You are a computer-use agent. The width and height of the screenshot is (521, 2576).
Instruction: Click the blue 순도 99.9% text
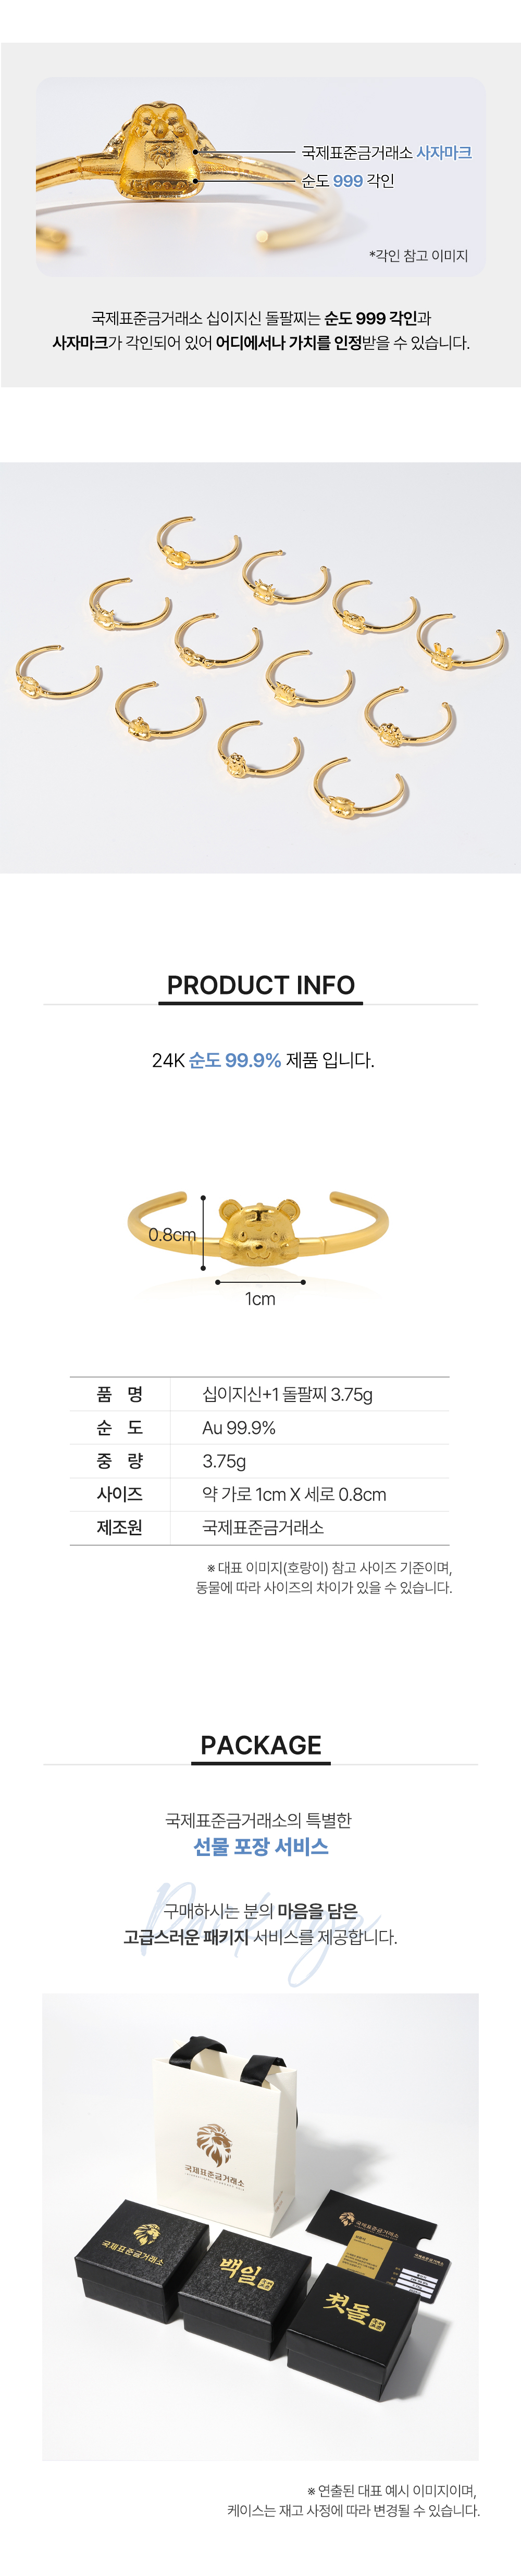[x=235, y=1060]
